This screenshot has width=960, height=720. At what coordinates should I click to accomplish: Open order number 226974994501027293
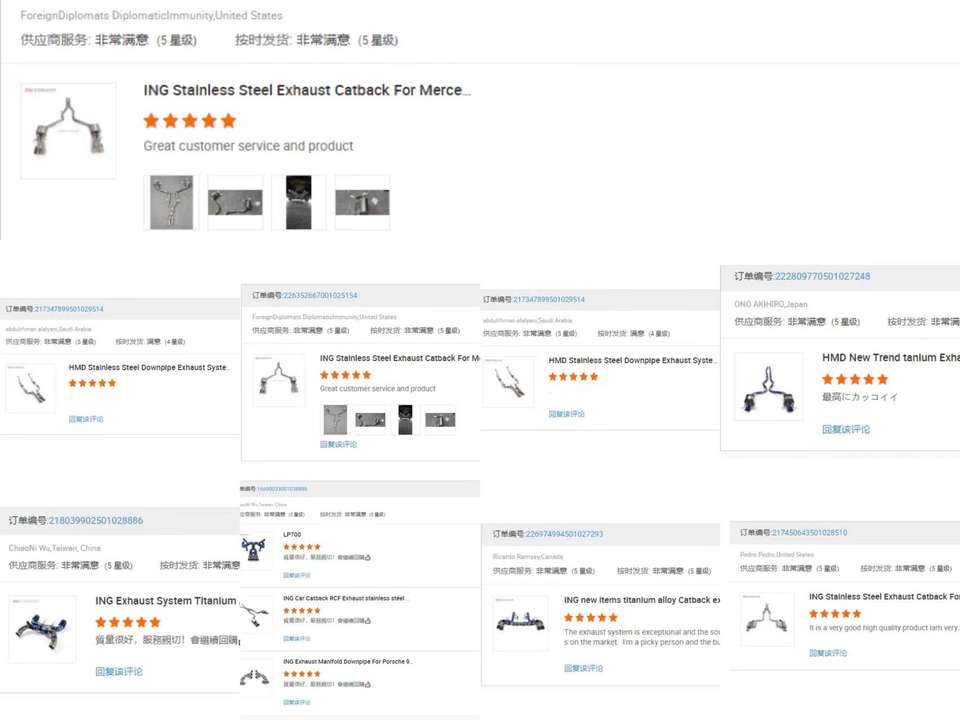click(564, 534)
